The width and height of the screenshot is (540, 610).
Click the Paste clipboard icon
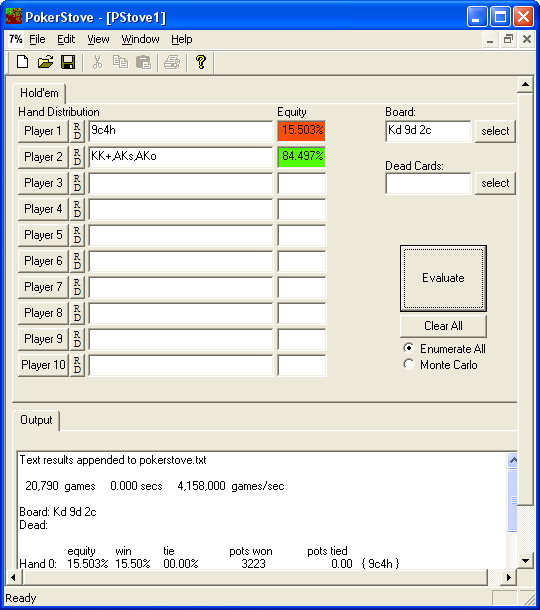(143, 62)
